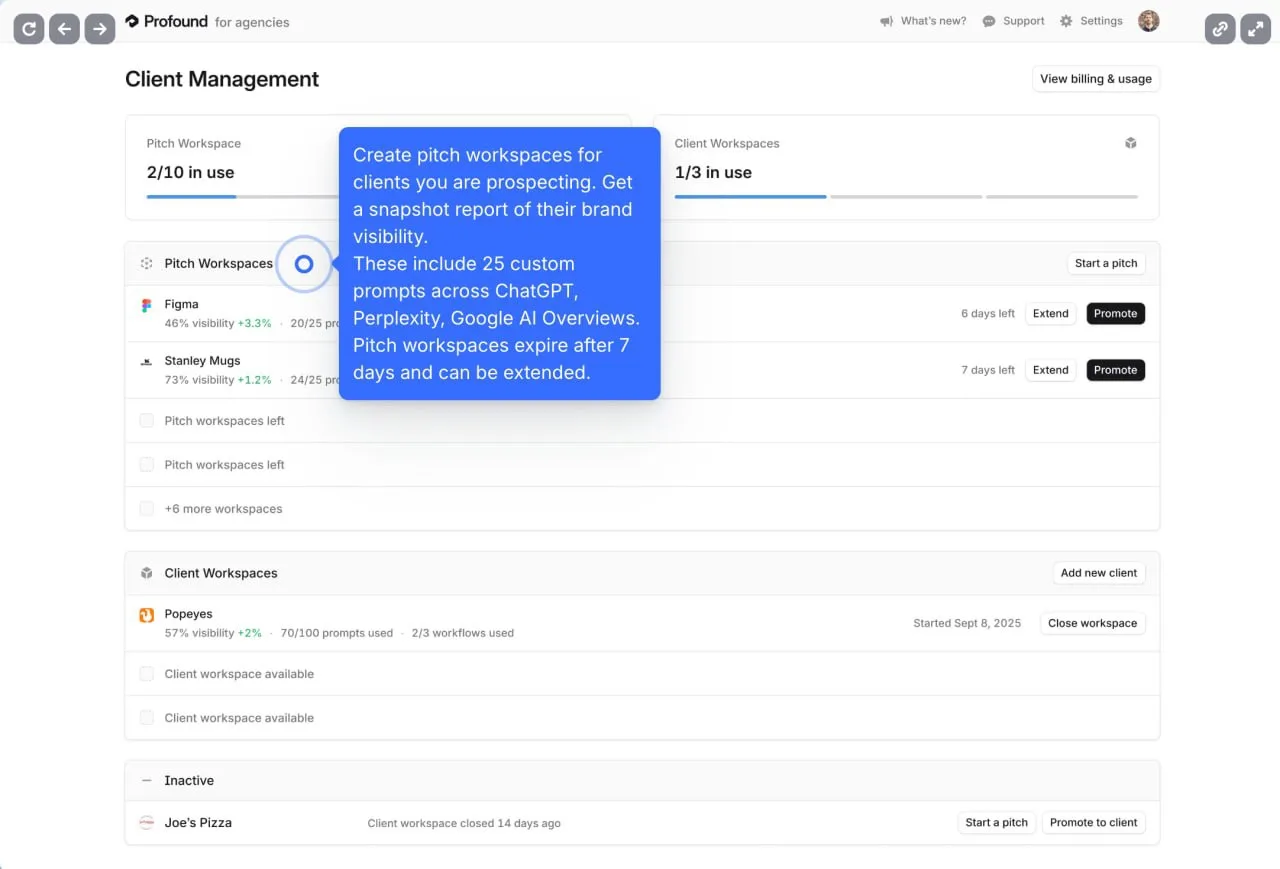This screenshot has width=1280, height=869.
Task: Check the first Pitch workspaces left box
Action: coord(146,421)
